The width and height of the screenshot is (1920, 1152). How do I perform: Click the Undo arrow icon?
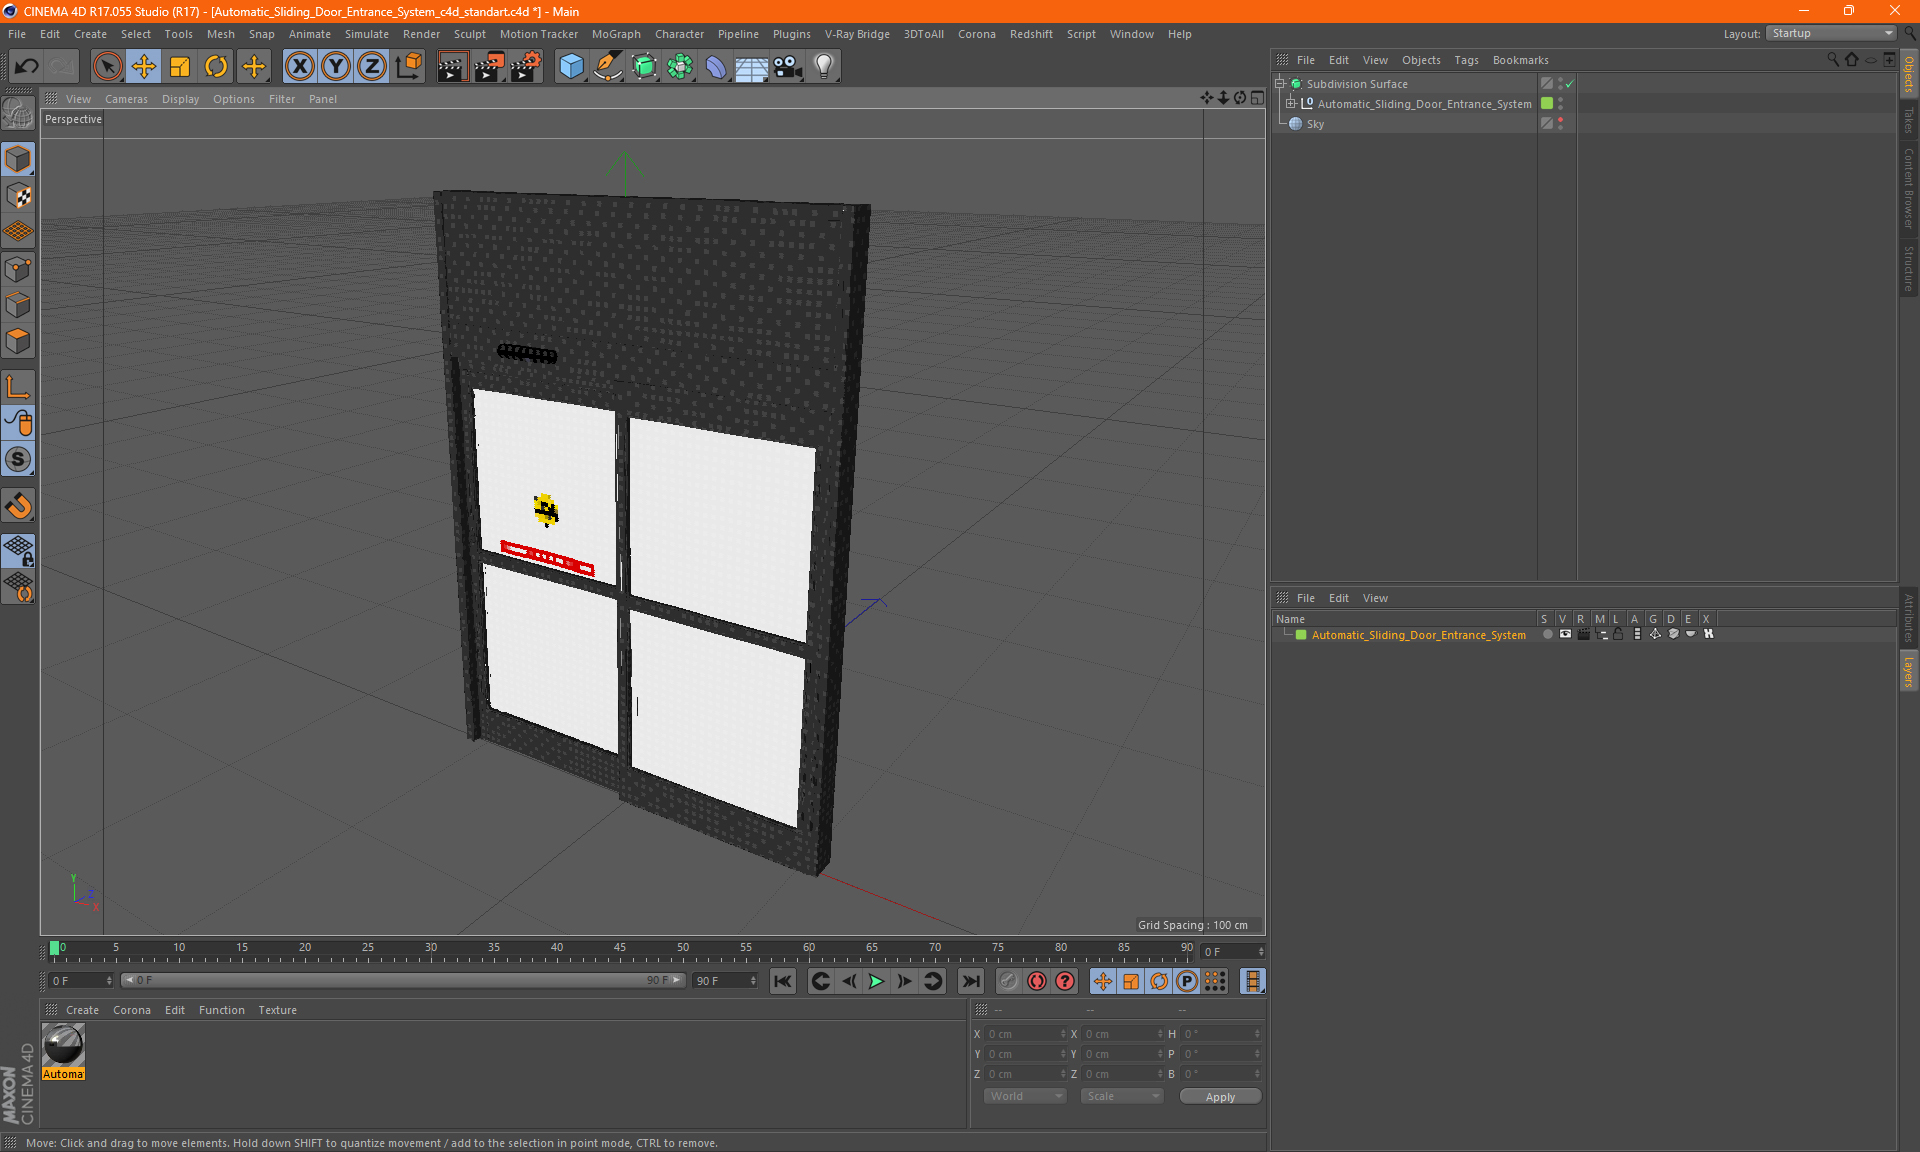click(x=27, y=67)
